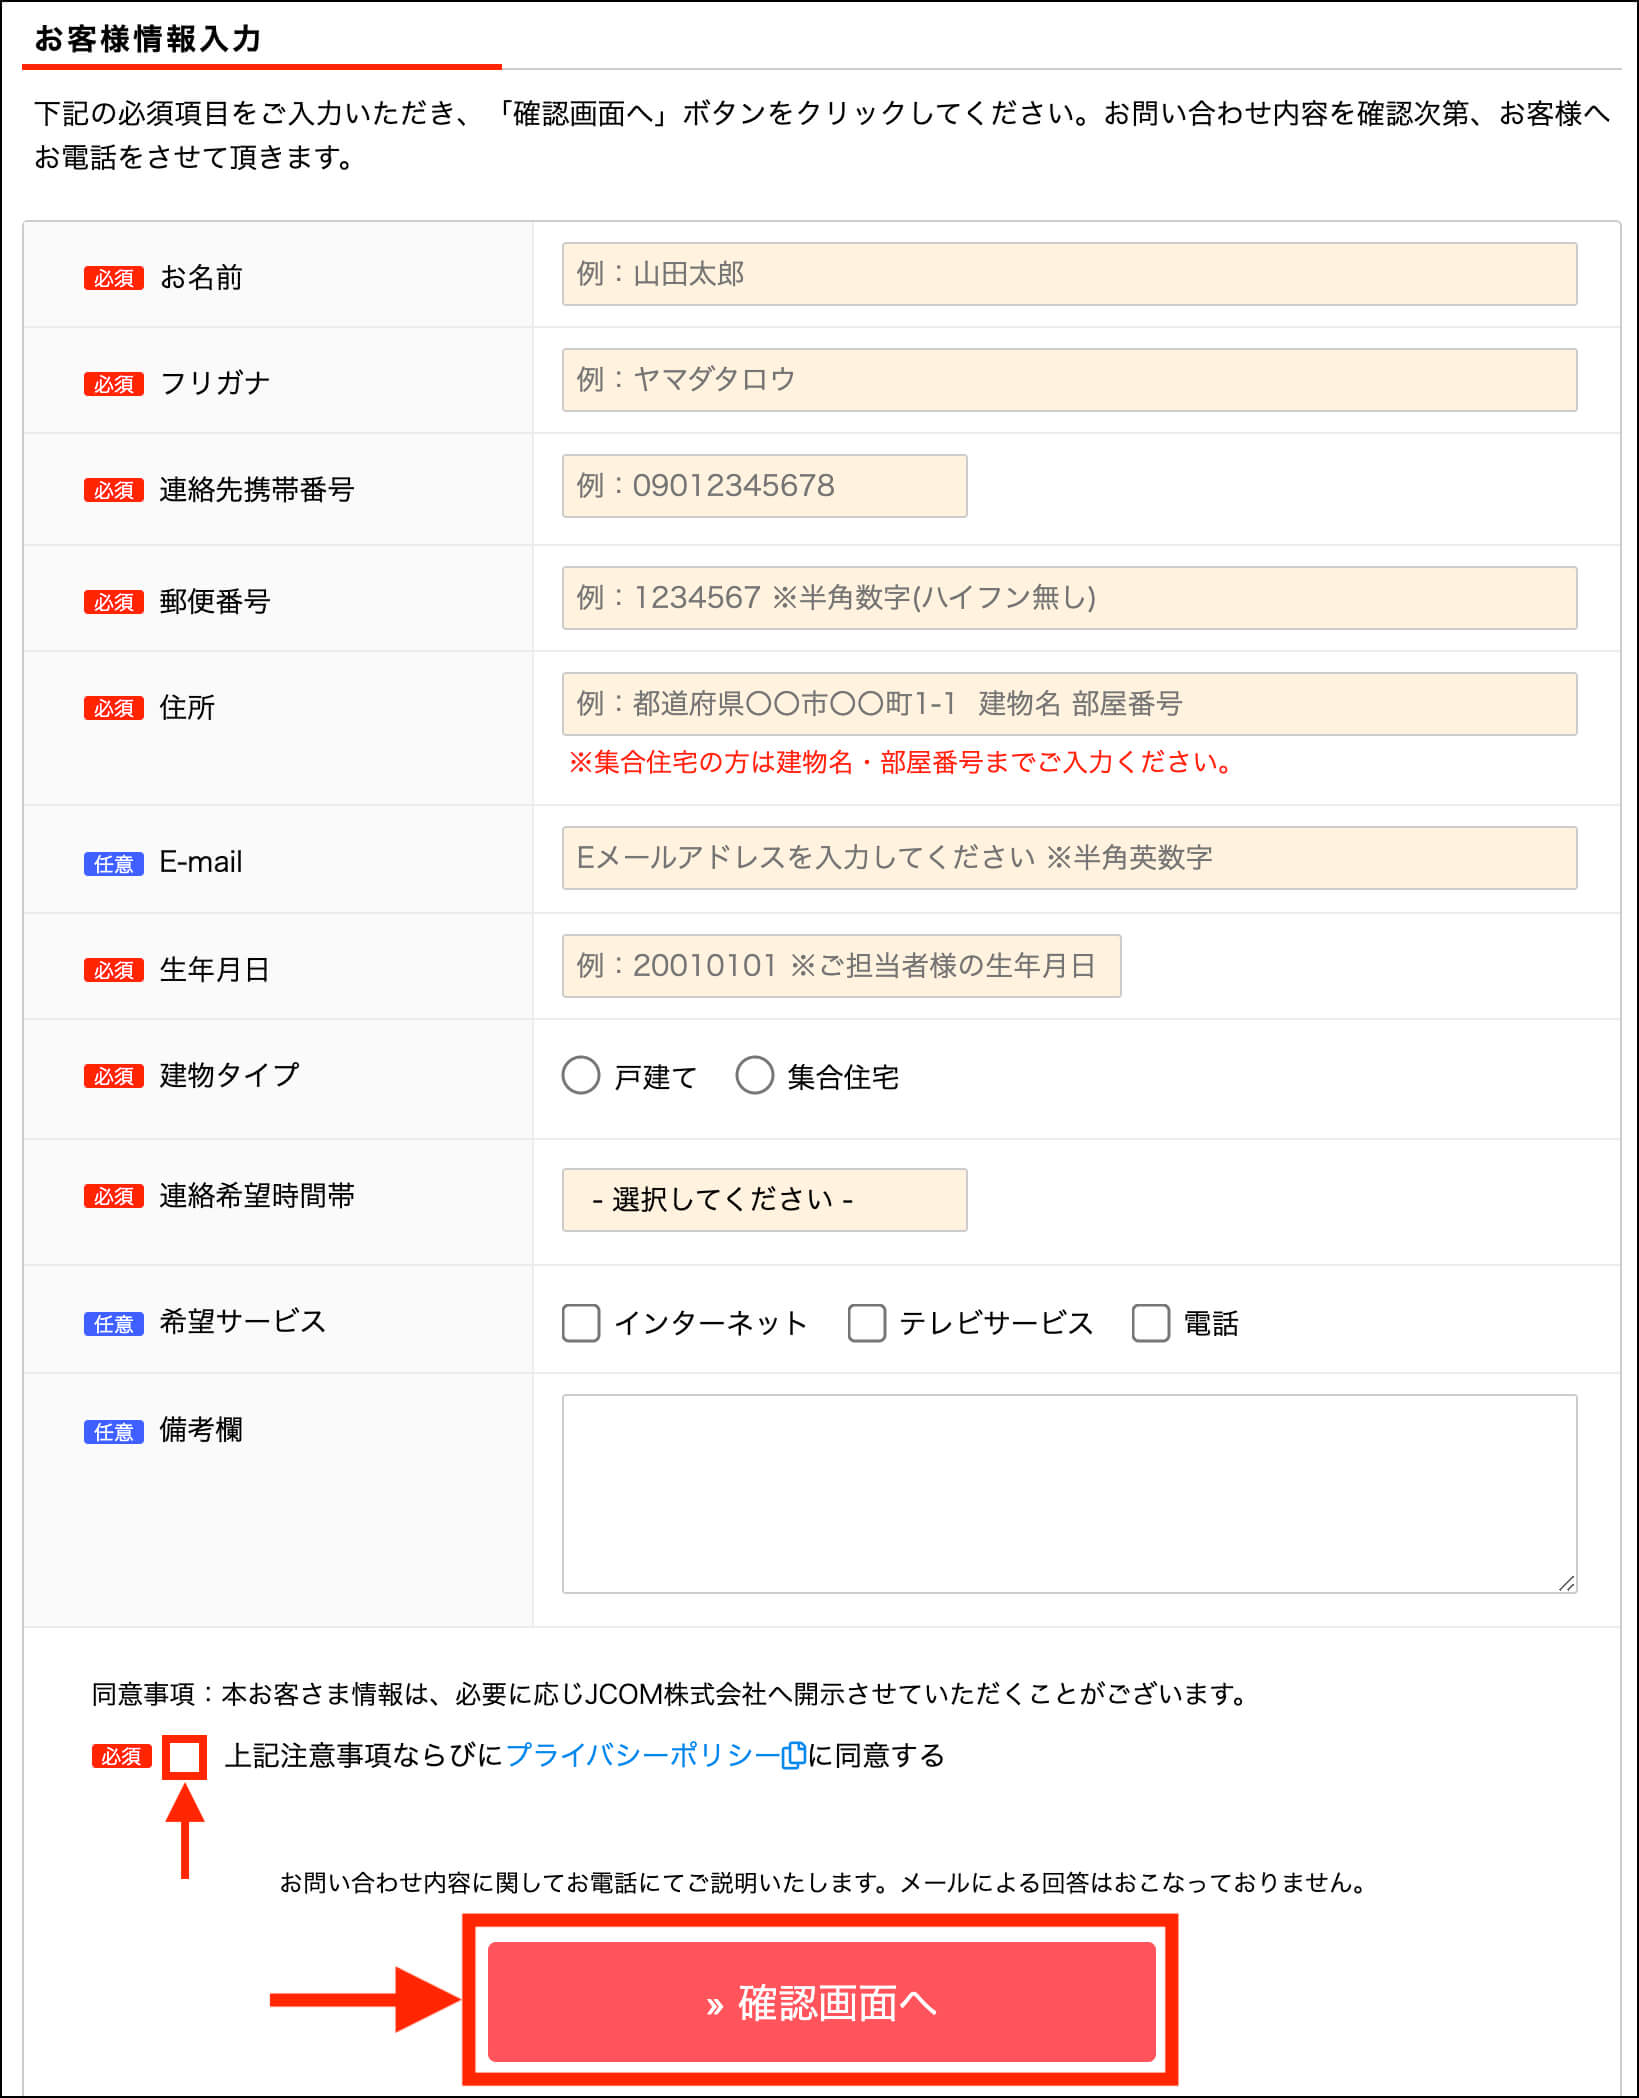Click the 戸建て option label
This screenshot has width=1639, height=2098.
point(655,1077)
